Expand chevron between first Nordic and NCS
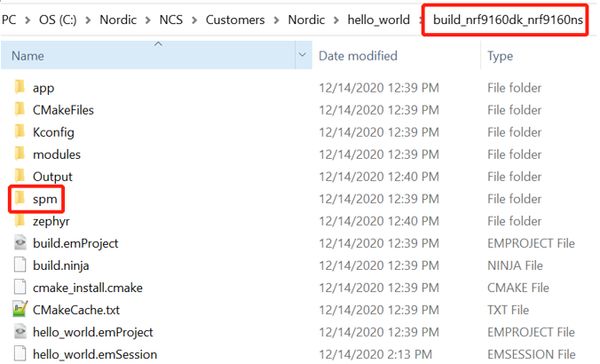The image size is (600, 364). pos(148,20)
